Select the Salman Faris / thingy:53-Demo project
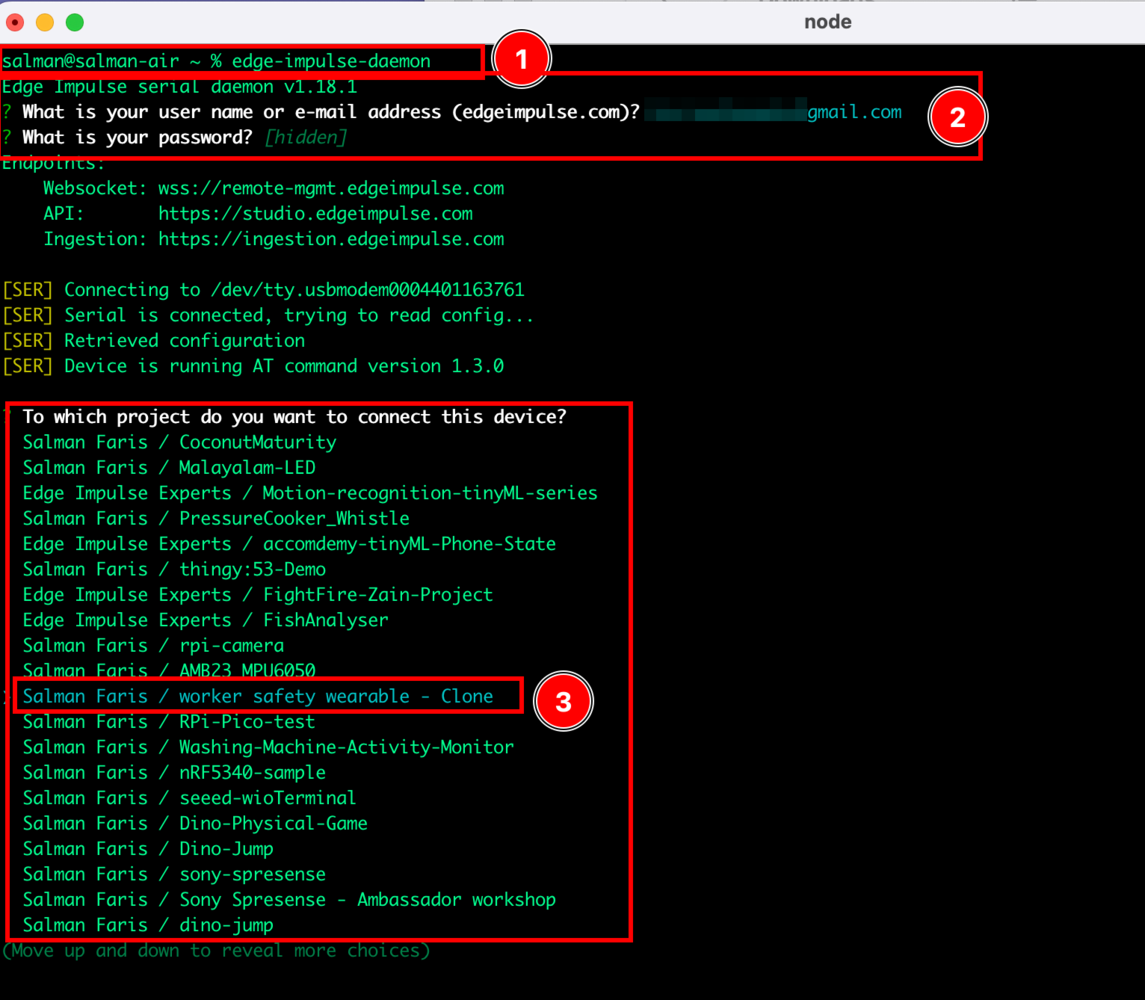Image resolution: width=1145 pixels, height=1000 pixels. (x=175, y=569)
